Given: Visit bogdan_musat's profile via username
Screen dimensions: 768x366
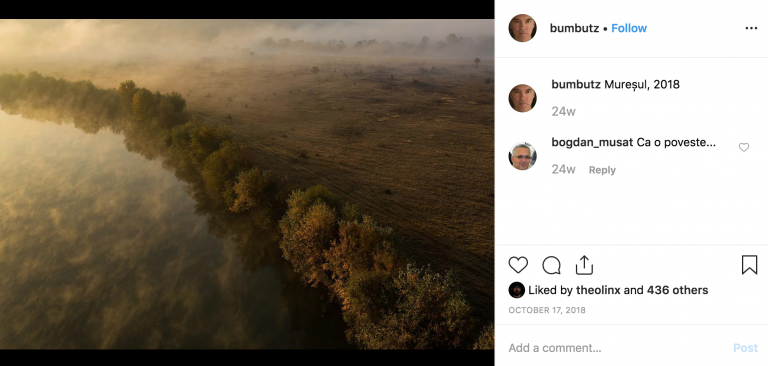Looking at the screenshot, I should (592, 143).
